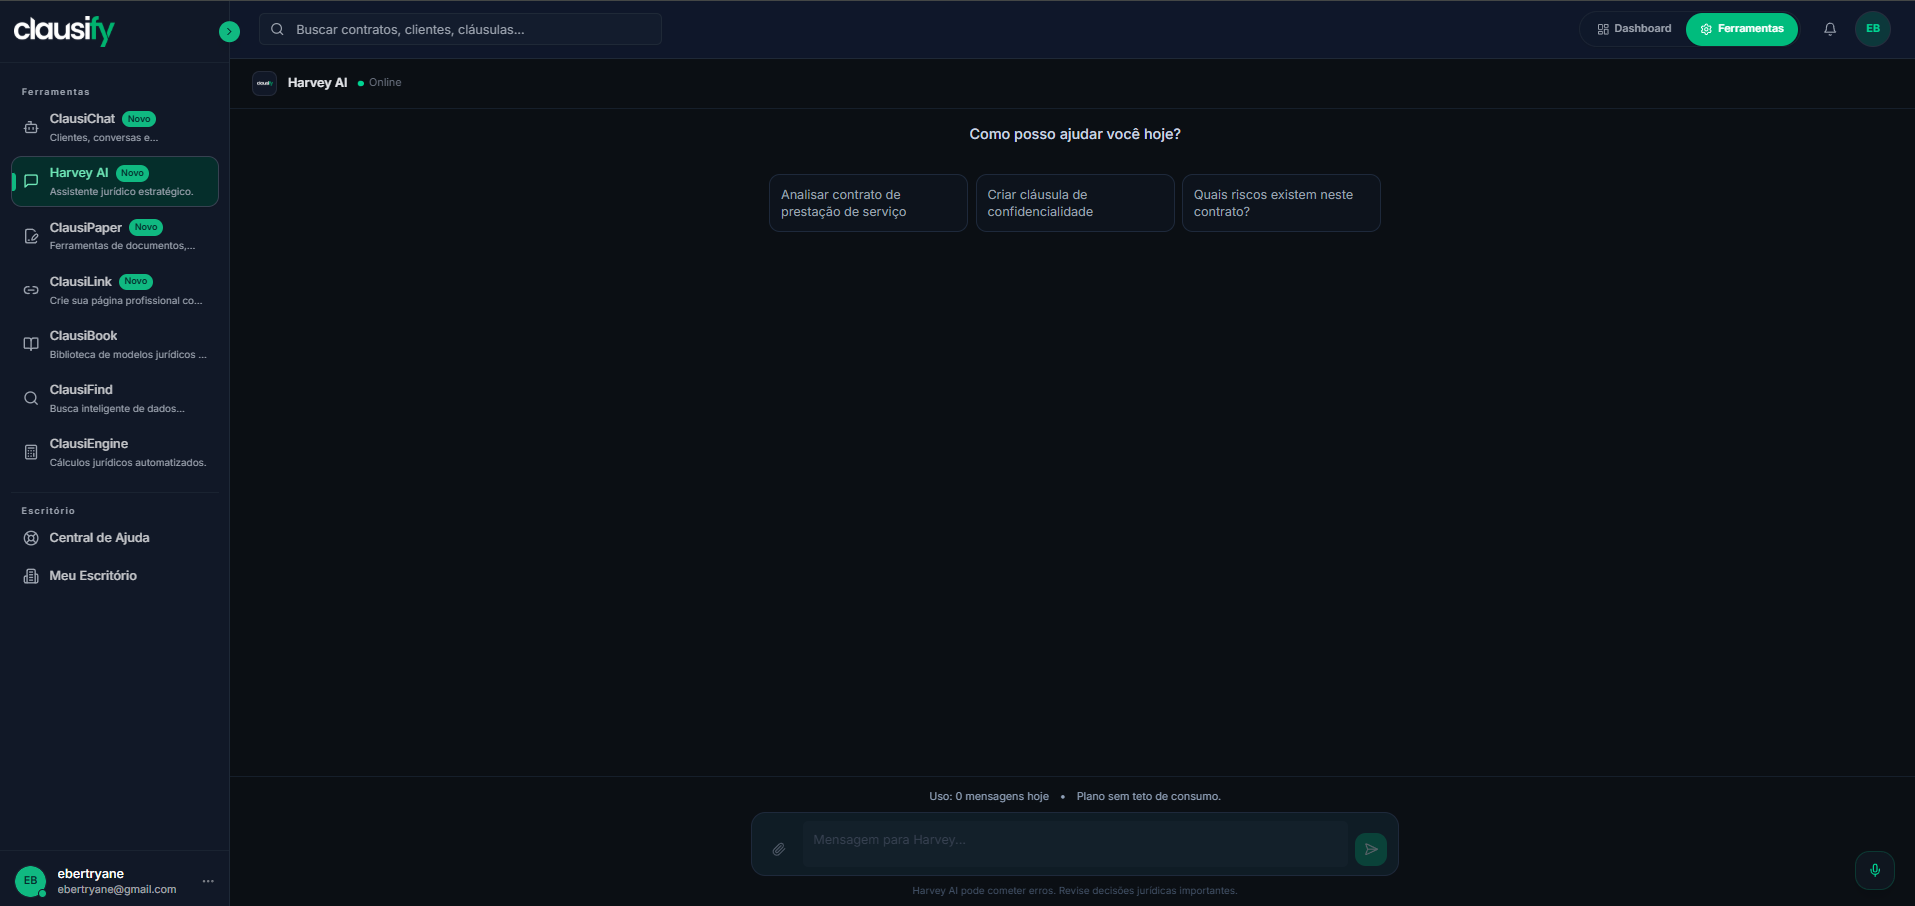Open ClausiPaper document tools
1915x906 pixels.
[114, 236]
